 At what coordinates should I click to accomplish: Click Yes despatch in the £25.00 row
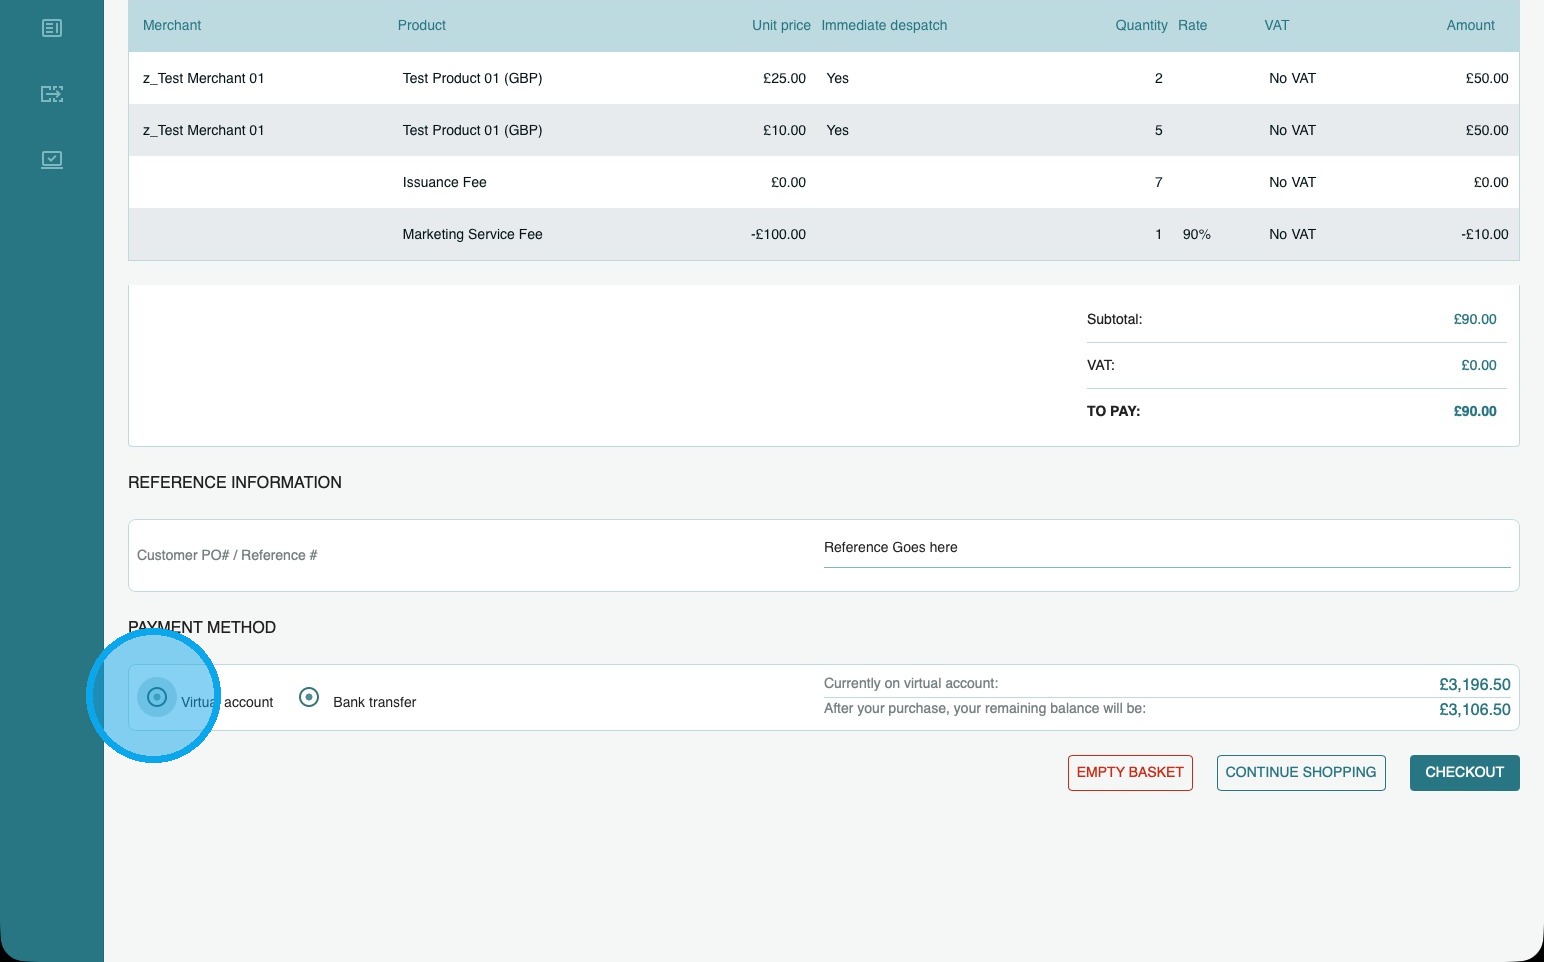(837, 78)
